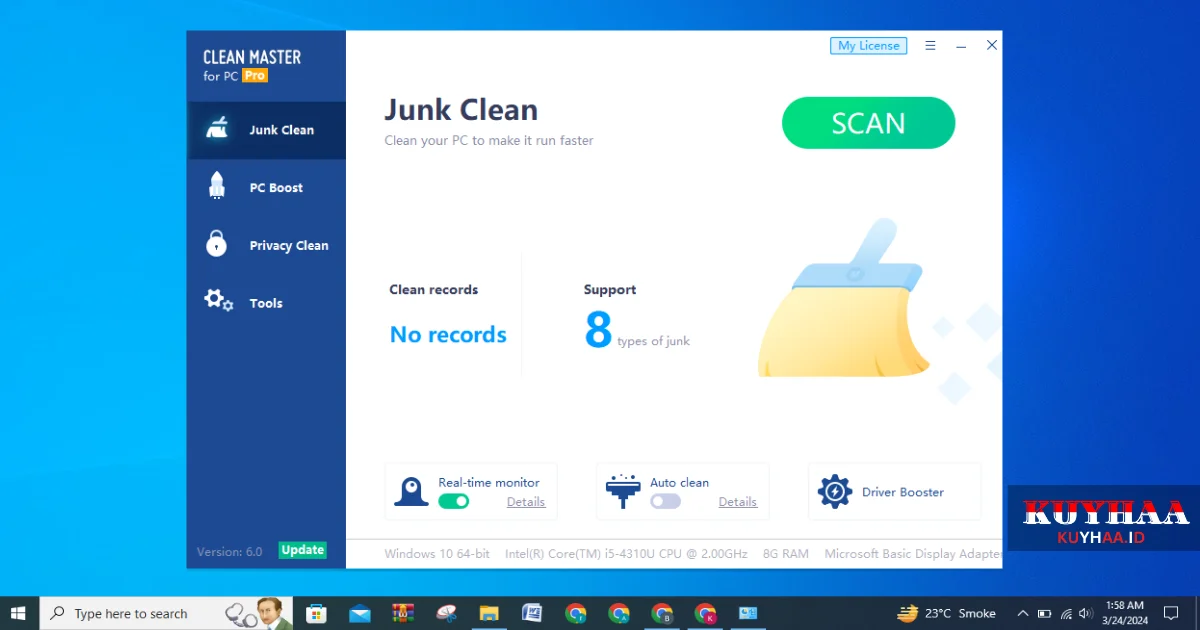Open Chrome profile with B badge
This screenshot has height=630, width=1200.
coord(662,613)
